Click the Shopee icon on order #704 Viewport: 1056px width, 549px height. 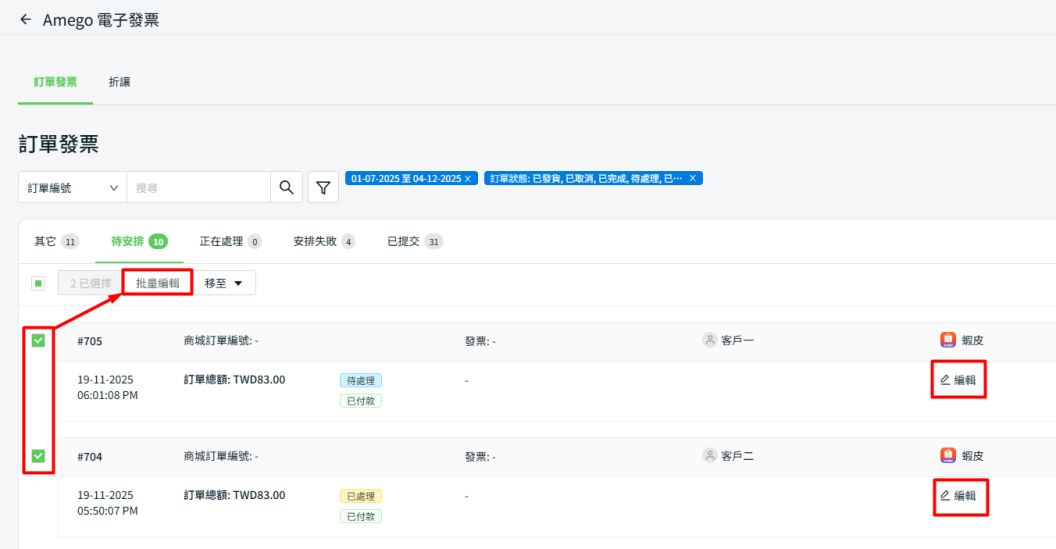[948, 455]
